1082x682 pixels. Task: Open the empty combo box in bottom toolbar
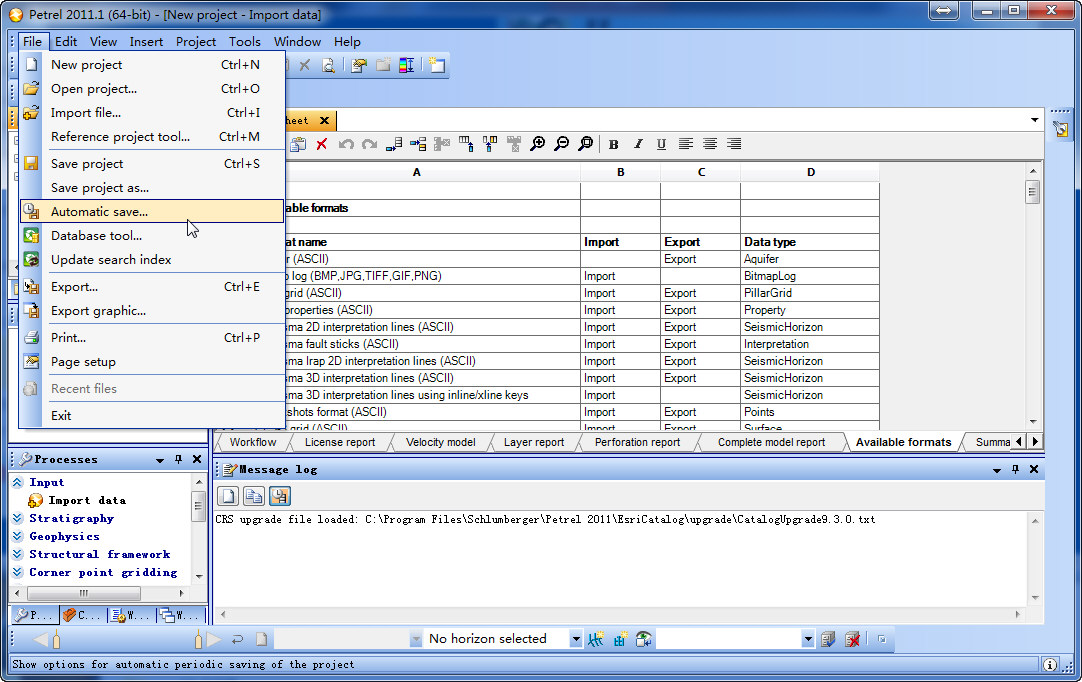(736, 639)
